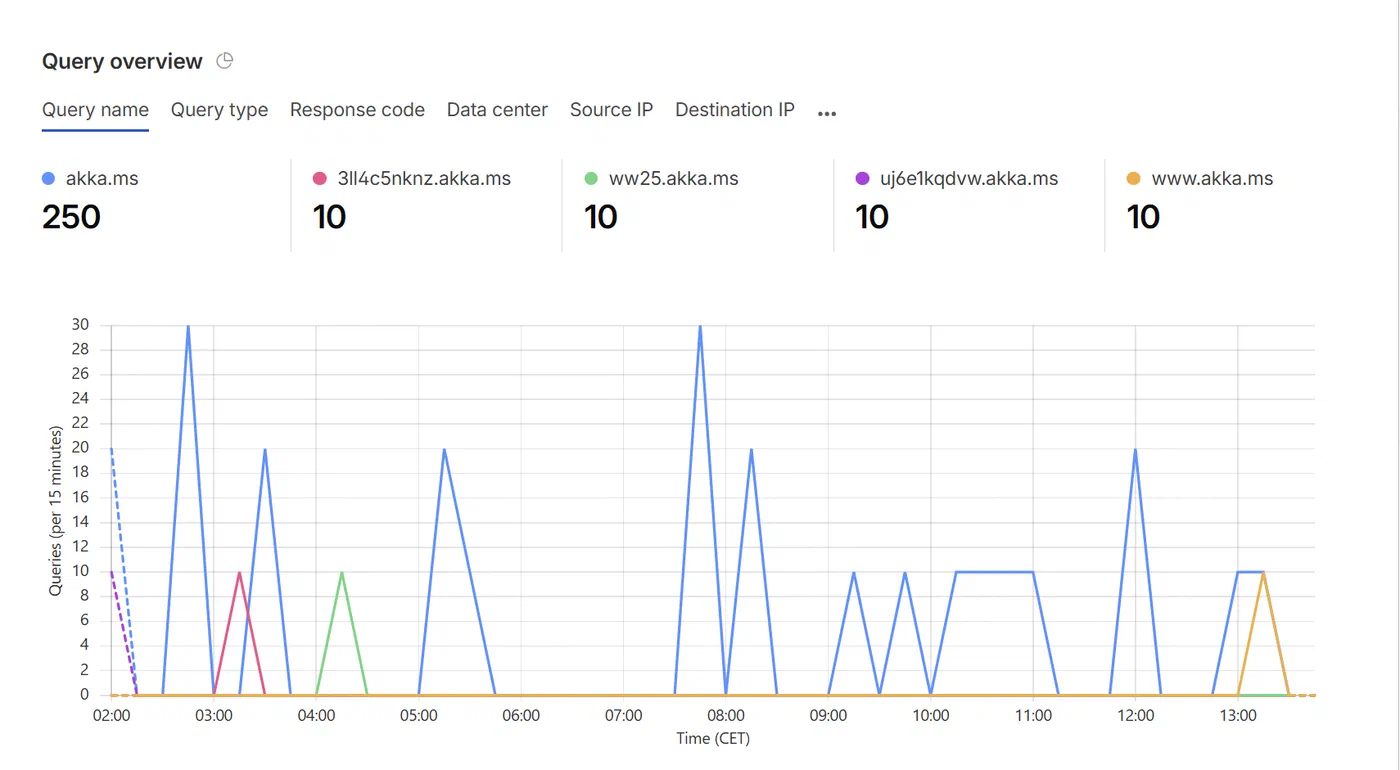The width and height of the screenshot is (1400, 770).
Task: Select the Query name tab
Action: [x=95, y=110]
